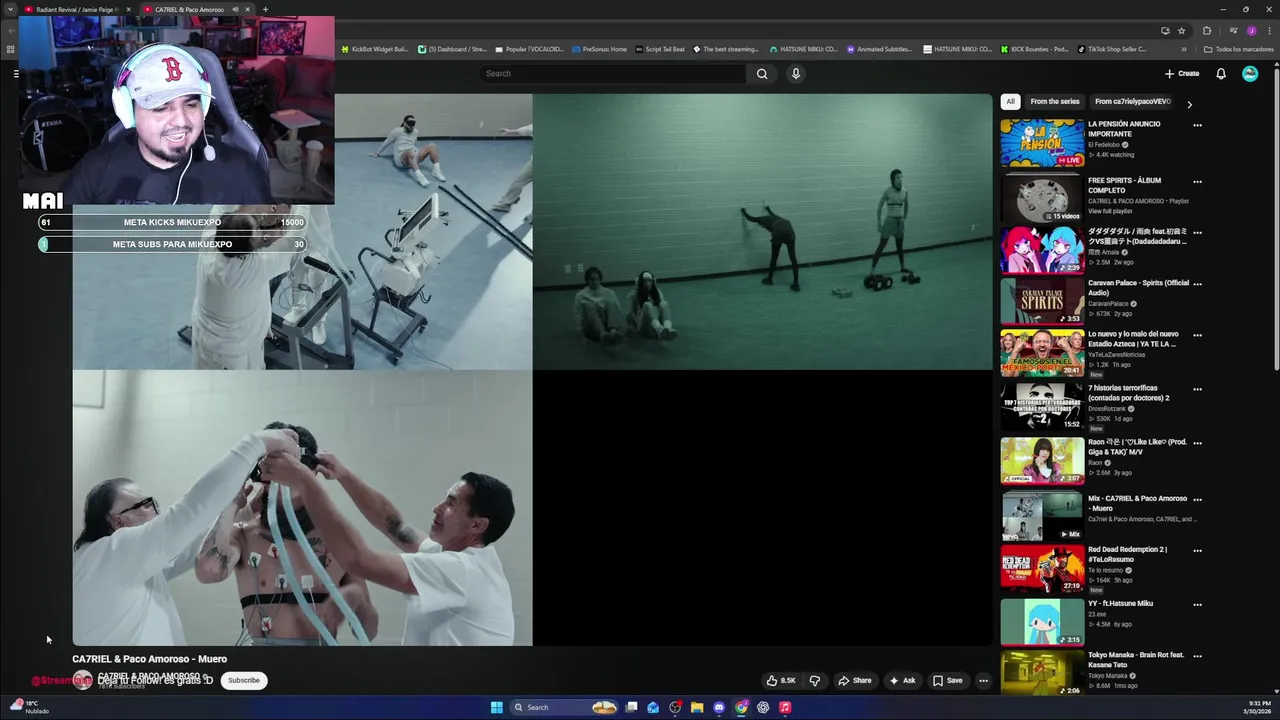This screenshot has width=1280, height=720.
Task: Click the Windows taskbar search box
Action: tap(563, 707)
